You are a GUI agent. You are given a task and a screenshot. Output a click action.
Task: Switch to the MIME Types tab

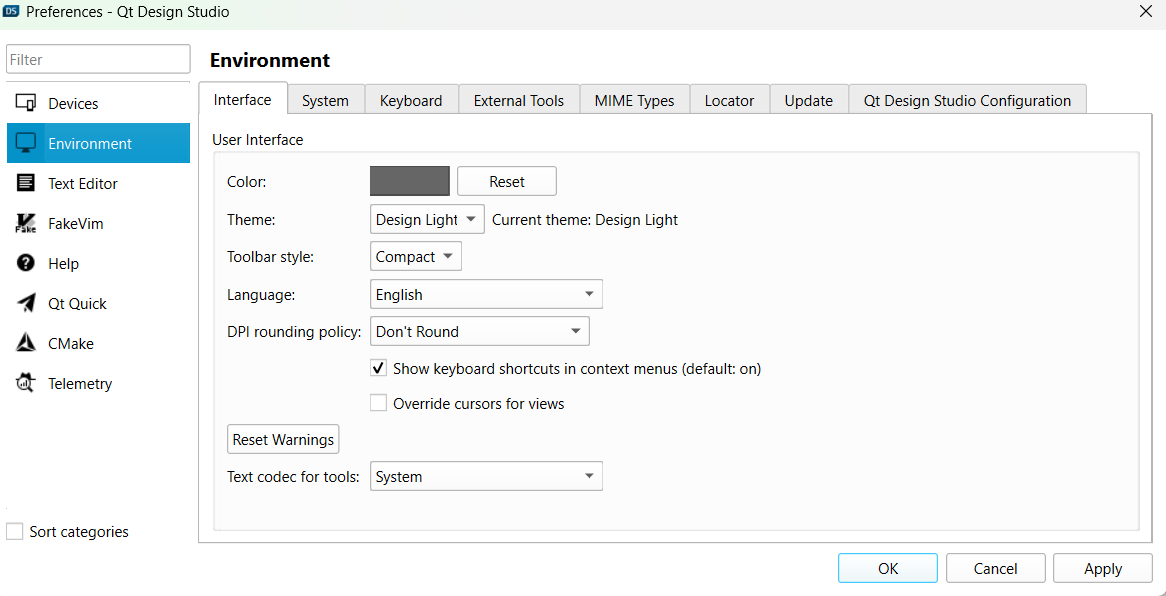pyautogui.click(x=634, y=100)
